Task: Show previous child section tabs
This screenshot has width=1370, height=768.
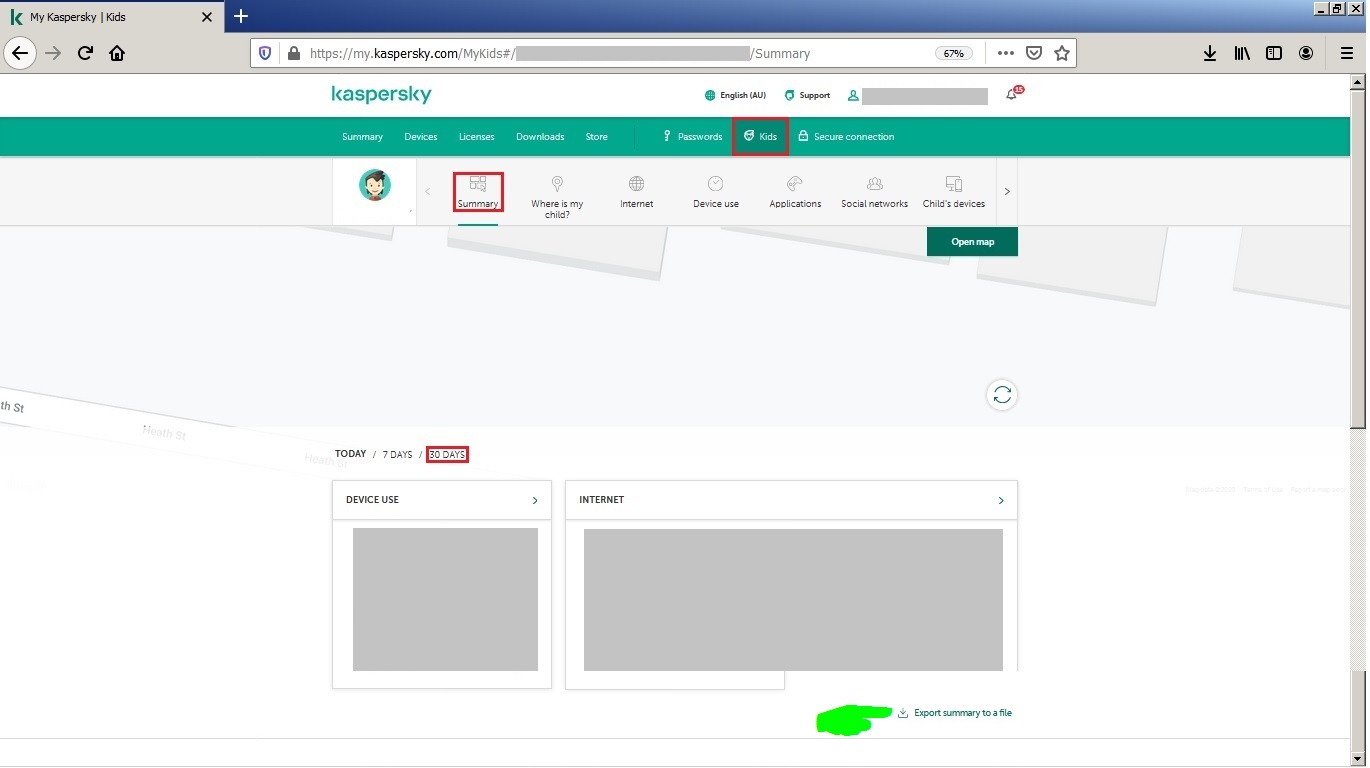Action: (x=428, y=192)
